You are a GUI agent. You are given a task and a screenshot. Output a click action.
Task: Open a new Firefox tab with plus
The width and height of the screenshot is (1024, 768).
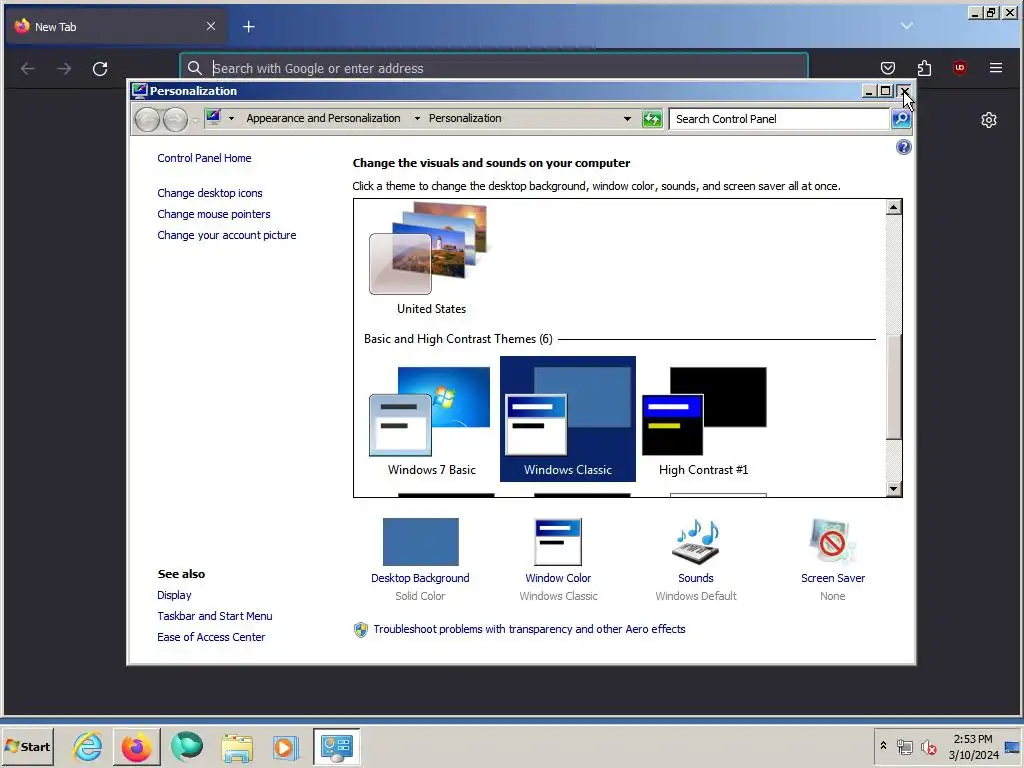click(x=249, y=27)
